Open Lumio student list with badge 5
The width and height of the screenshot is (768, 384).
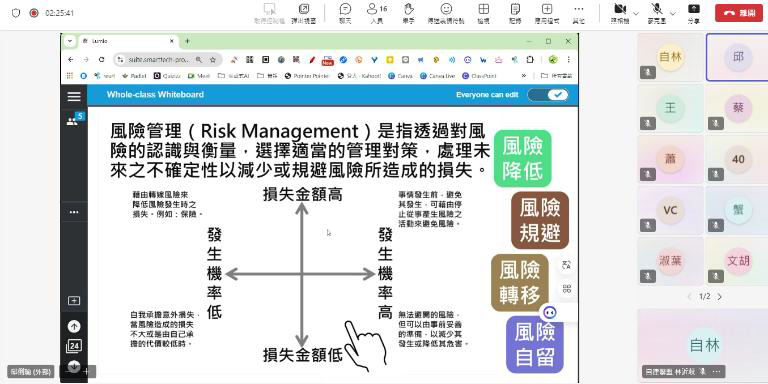(x=74, y=120)
